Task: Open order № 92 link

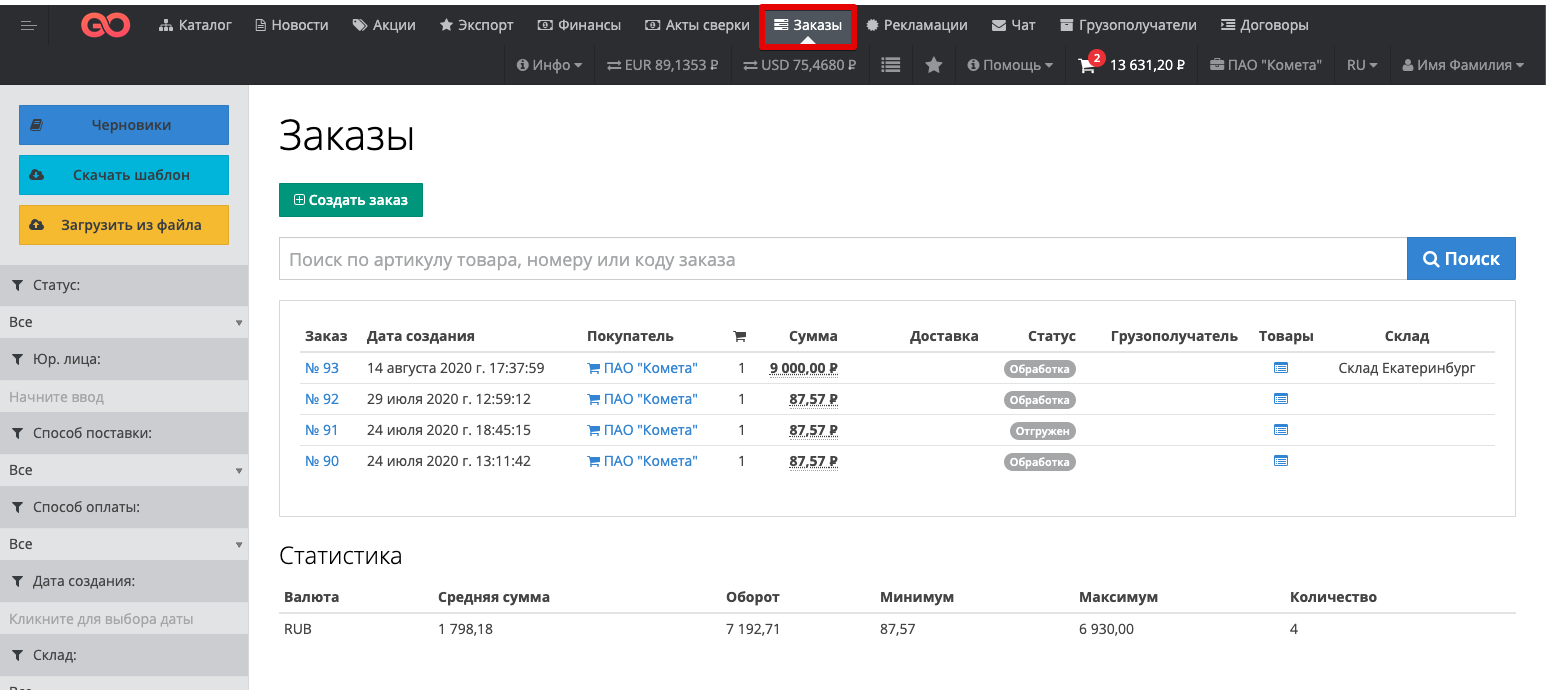Action: tap(322, 399)
